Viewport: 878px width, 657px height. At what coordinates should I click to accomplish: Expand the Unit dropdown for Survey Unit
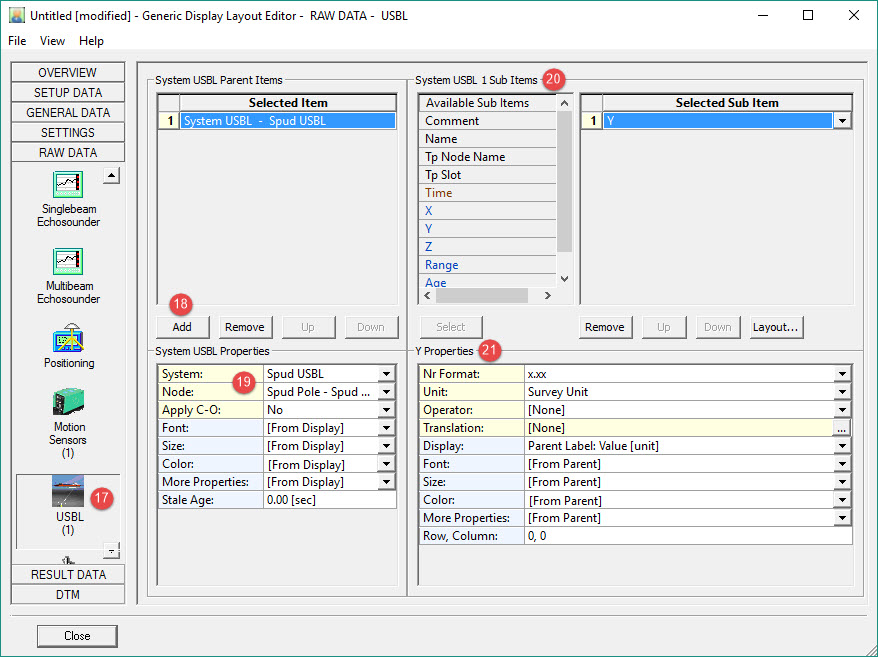pos(843,392)
